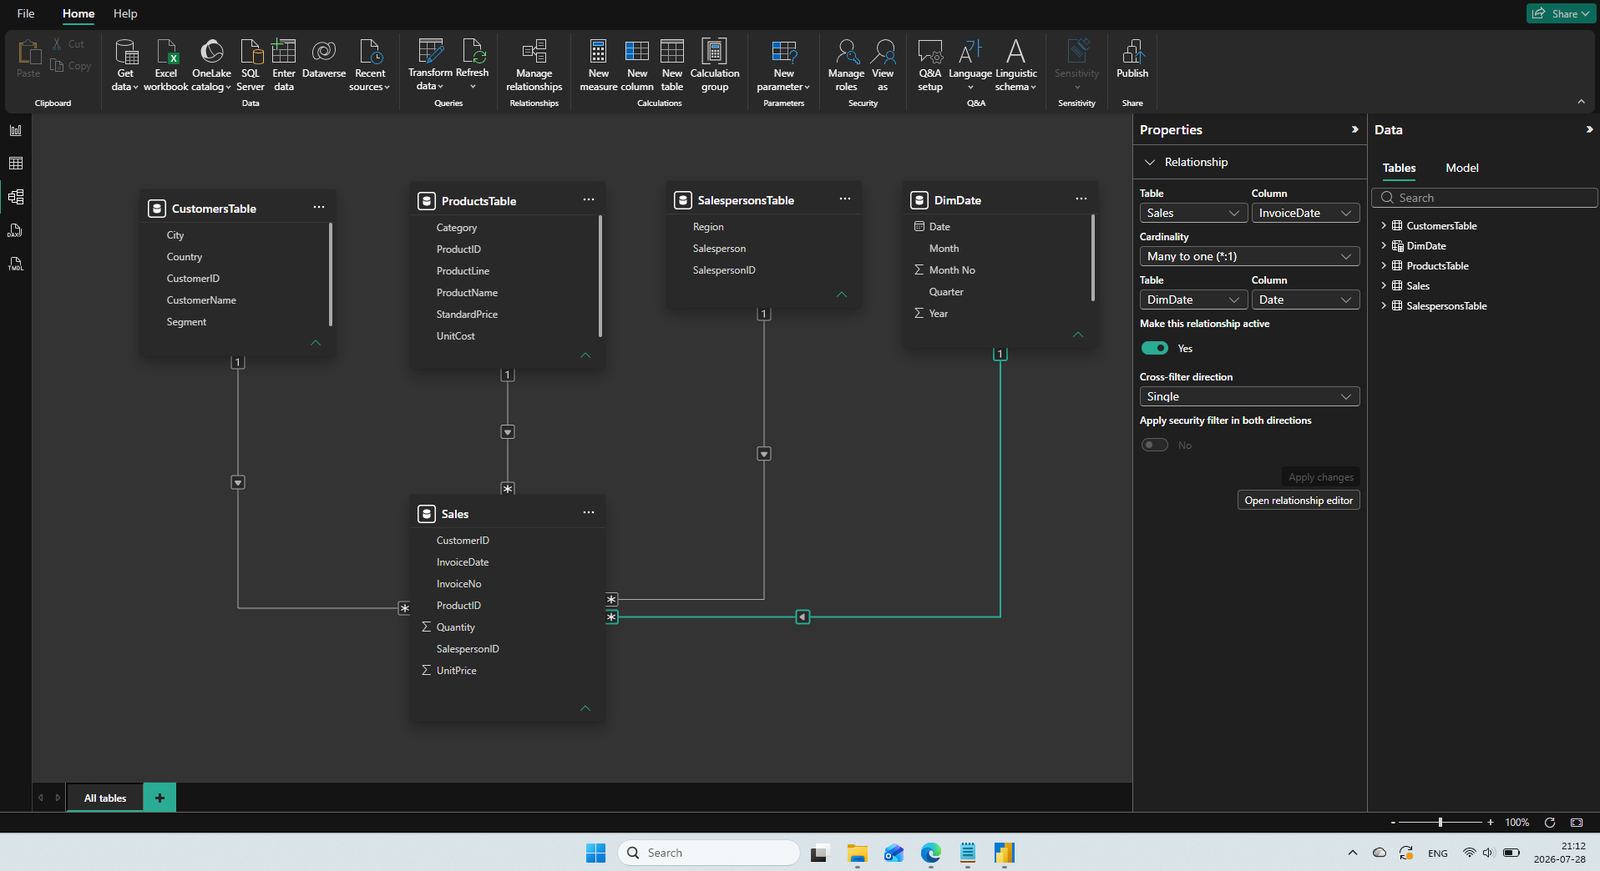
Task: Create a New table
Action: coord(672,66)
